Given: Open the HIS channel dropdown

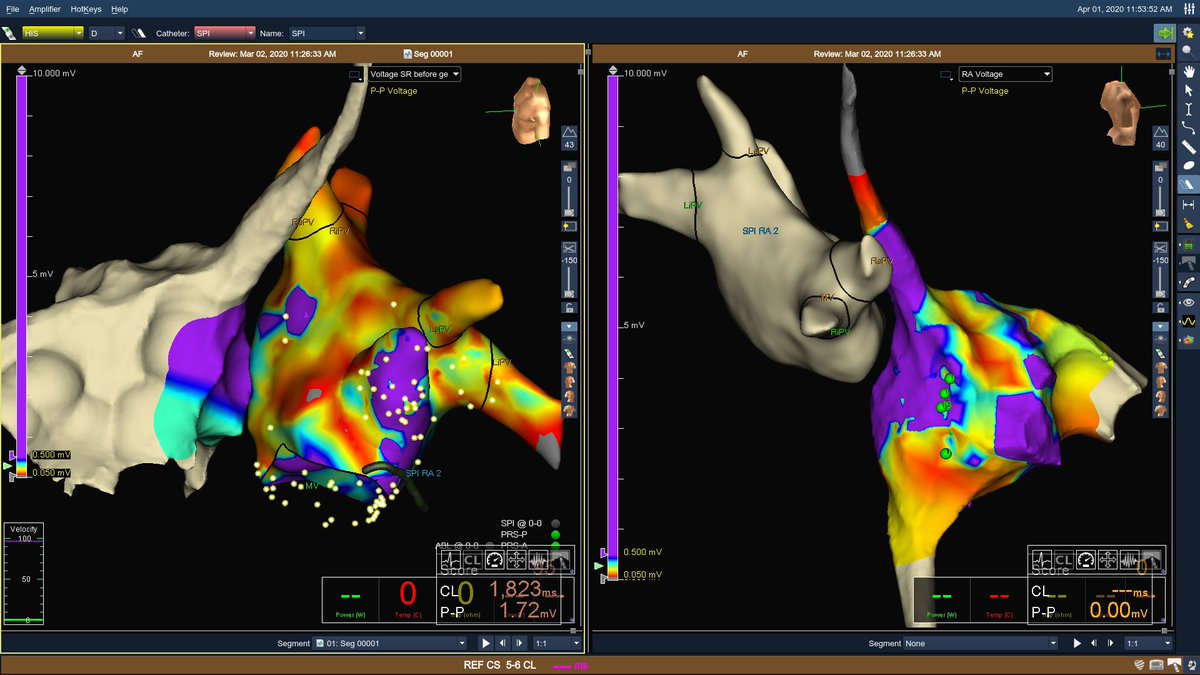Looking at the screenshot, I should coord(52,33).
